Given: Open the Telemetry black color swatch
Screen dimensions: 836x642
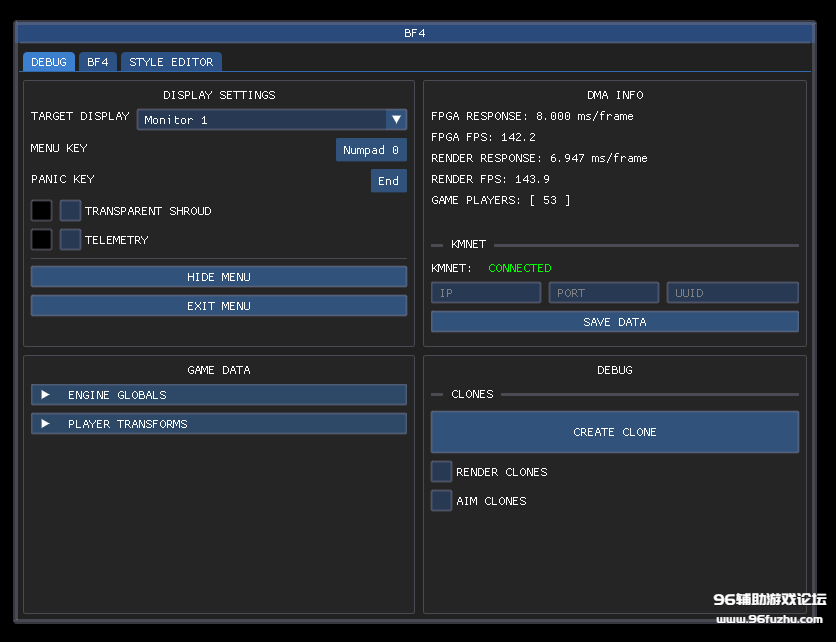Looking at the screenshot, I should click(41, 240).
